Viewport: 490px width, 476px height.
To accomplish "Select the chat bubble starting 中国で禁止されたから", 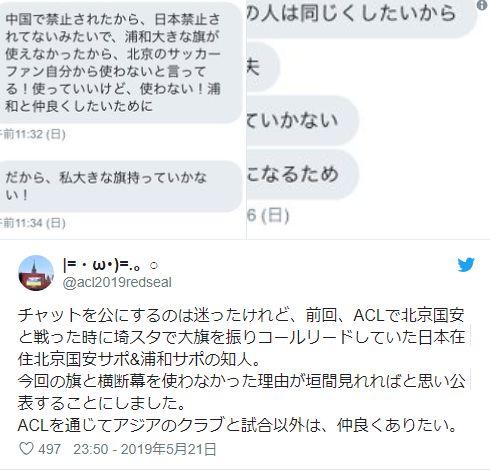I will (121, 63).
